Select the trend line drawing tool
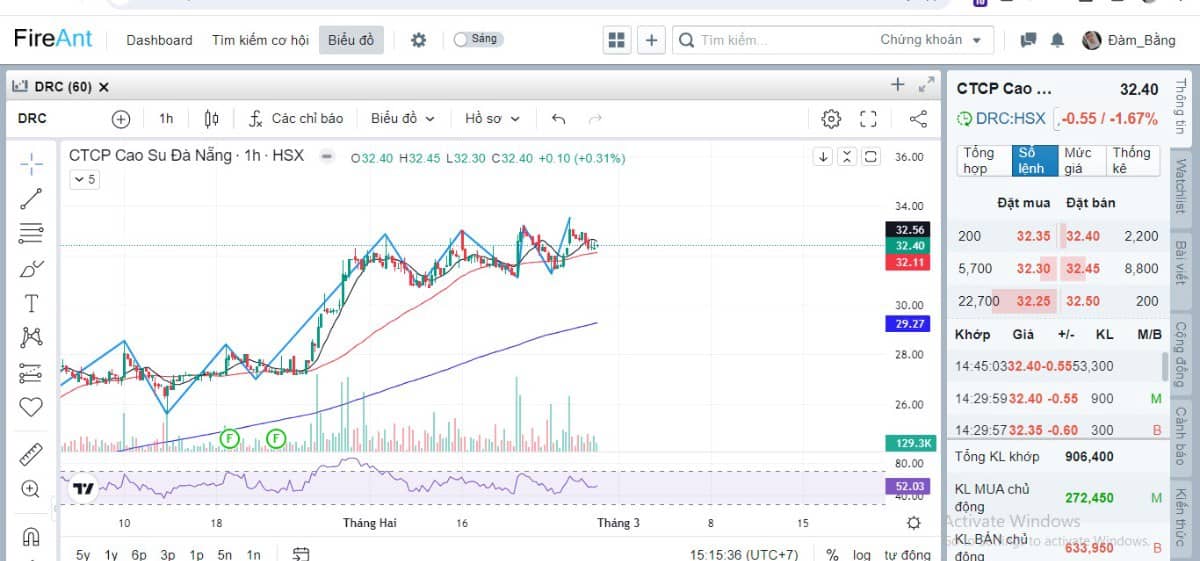1200x561 pixels. pos(31,198)
